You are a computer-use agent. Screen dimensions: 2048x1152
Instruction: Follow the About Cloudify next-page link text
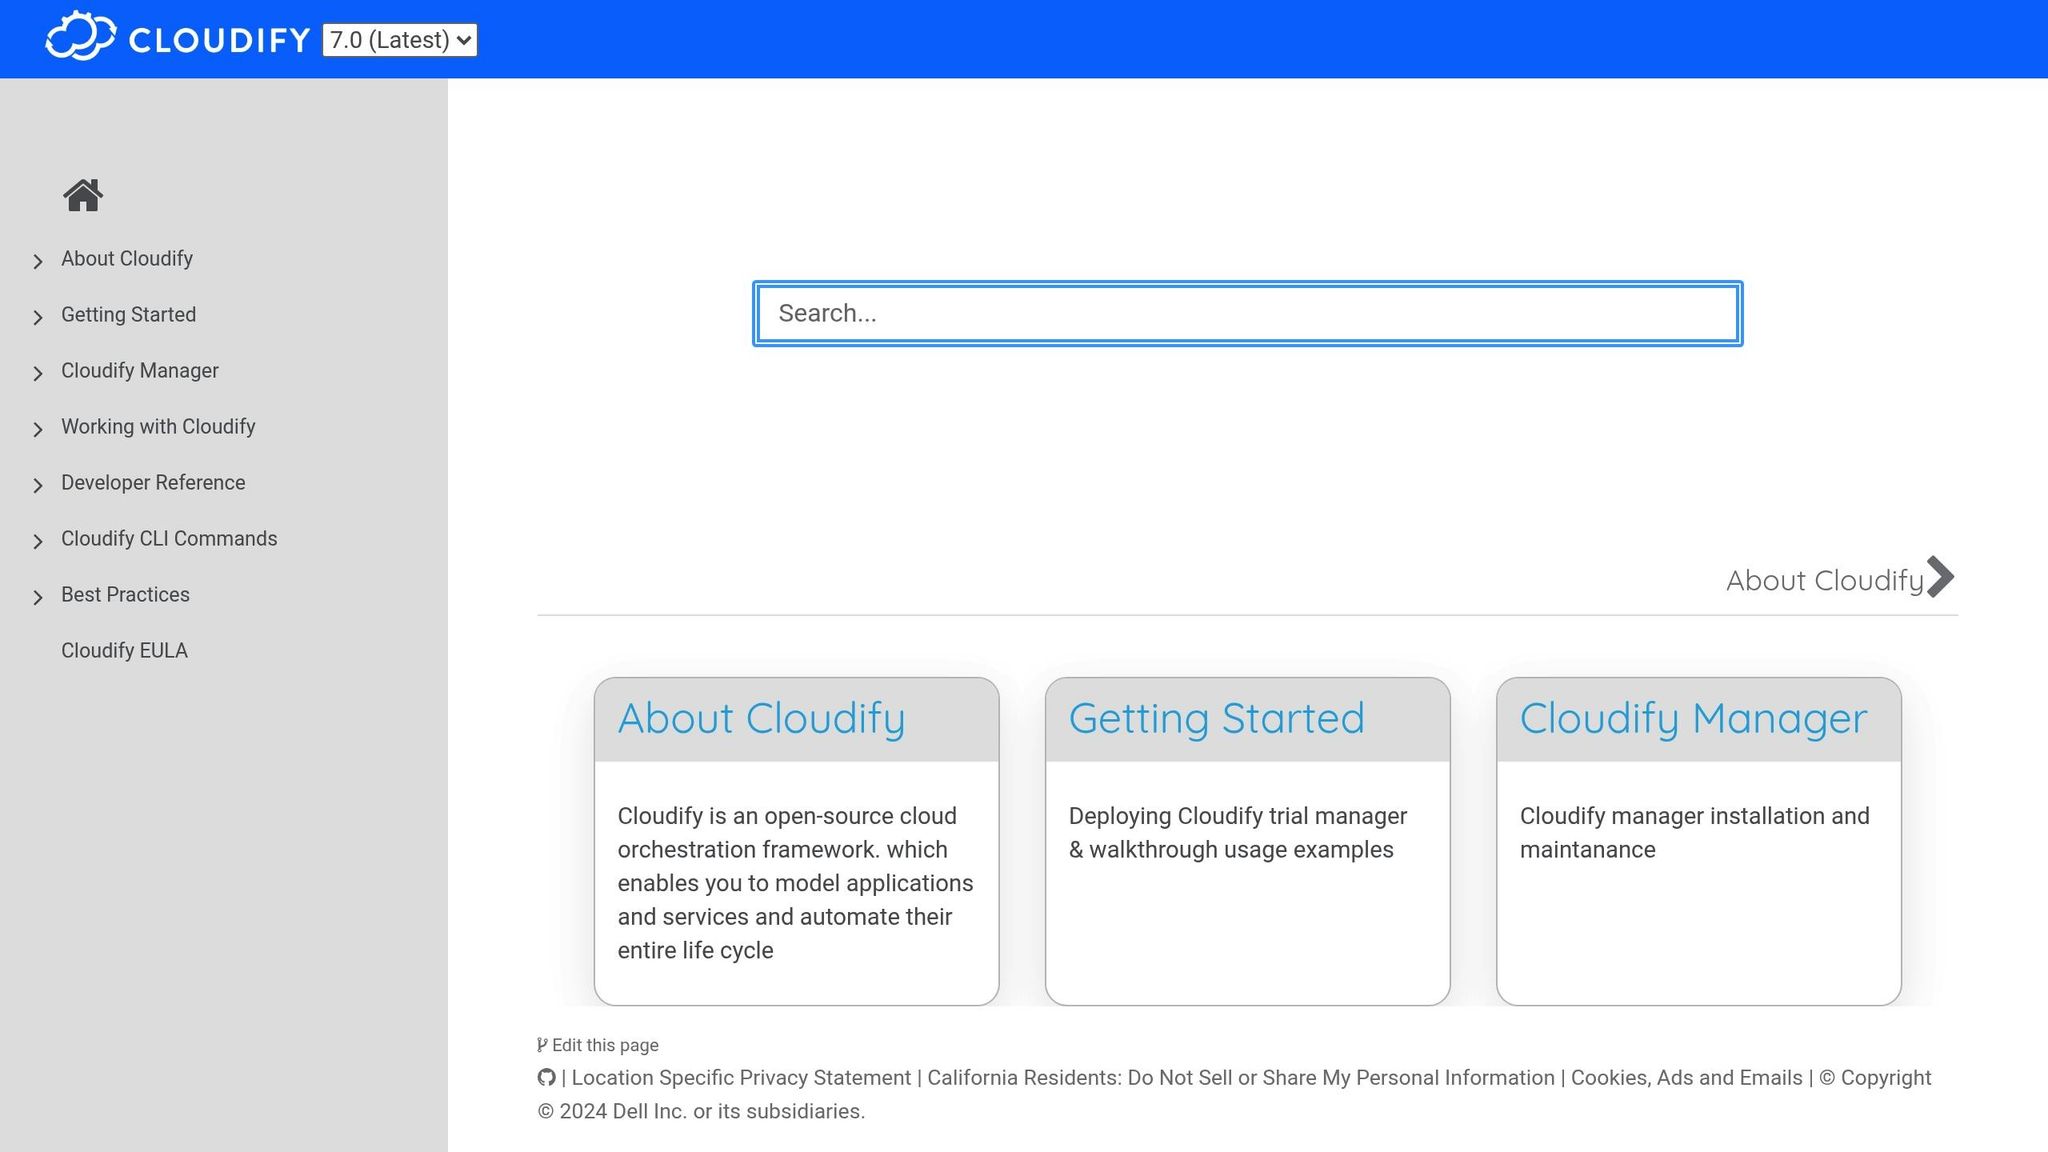pos(1824,581)
